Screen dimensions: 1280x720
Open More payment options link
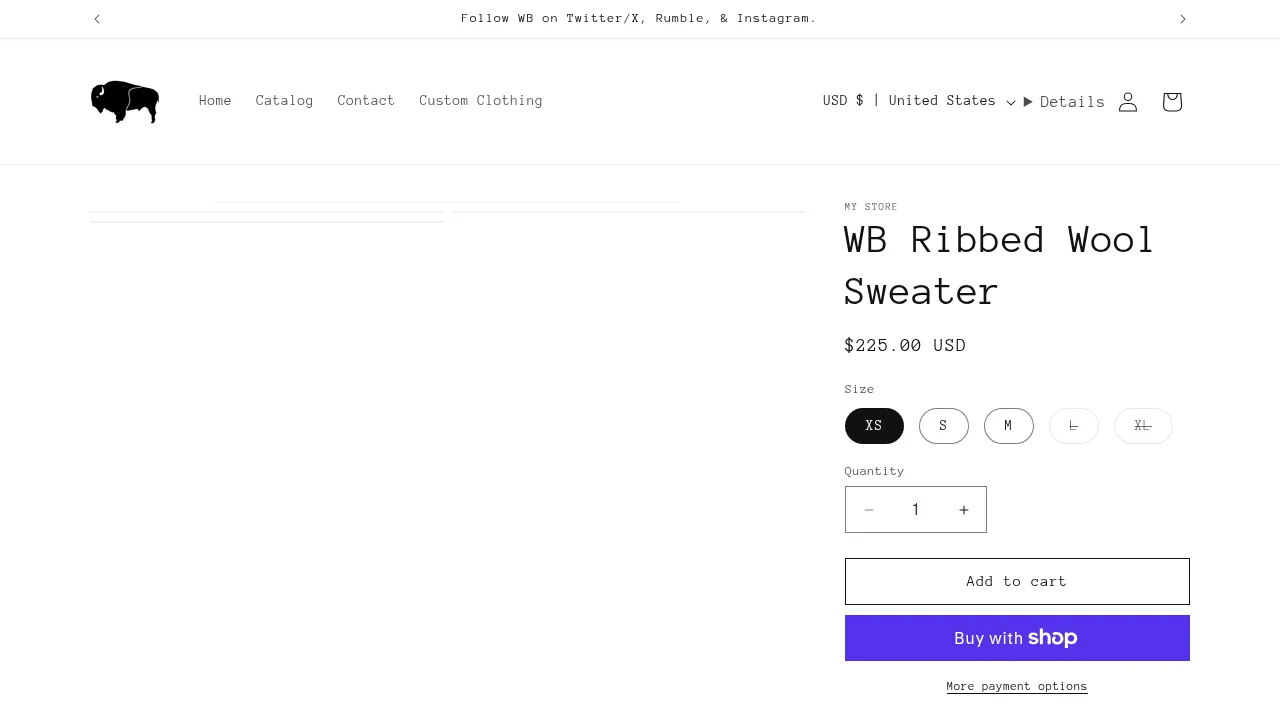pyautogui.click(x=1016, y=686)
